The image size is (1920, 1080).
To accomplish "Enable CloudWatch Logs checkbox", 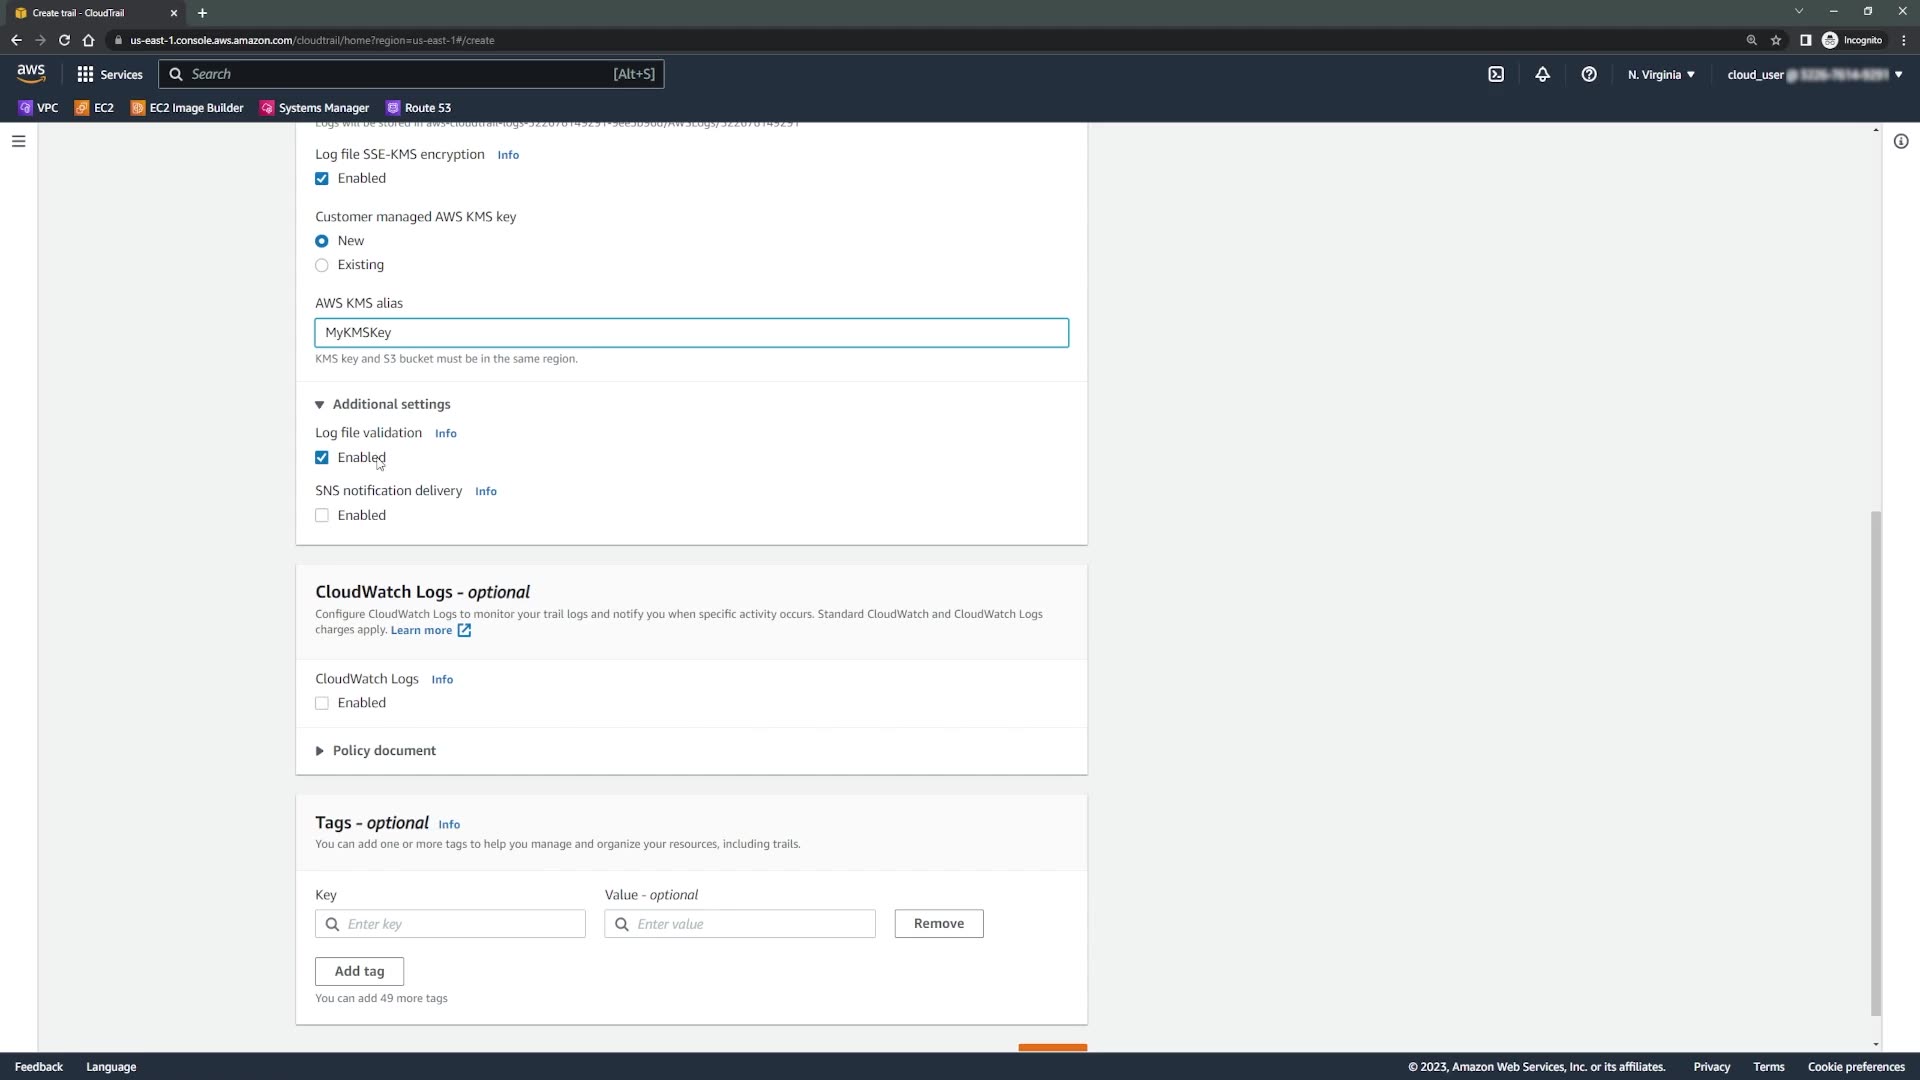I will tap(322, 703).
